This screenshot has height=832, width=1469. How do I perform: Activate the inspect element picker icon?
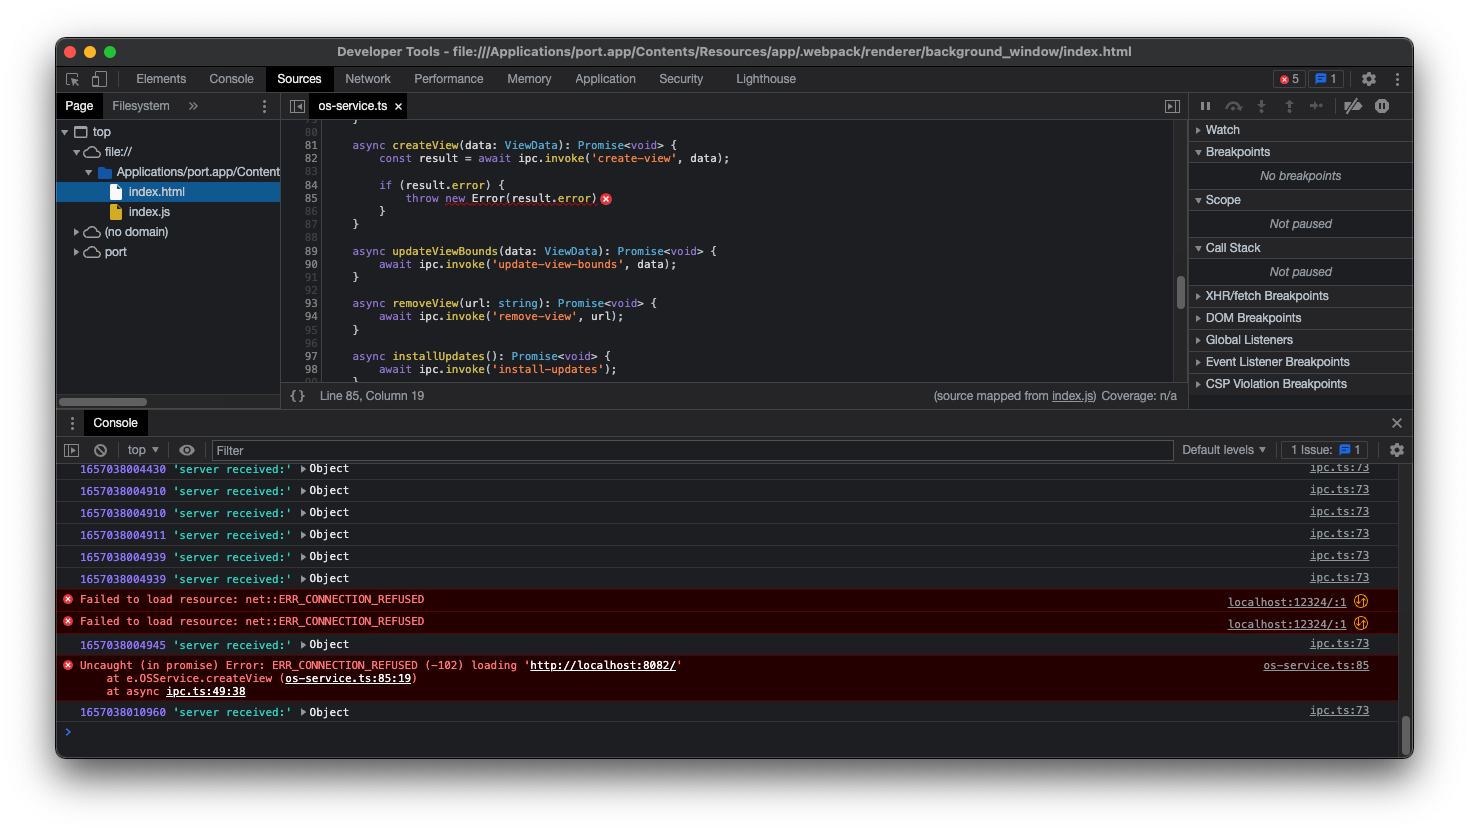[72, 79]
